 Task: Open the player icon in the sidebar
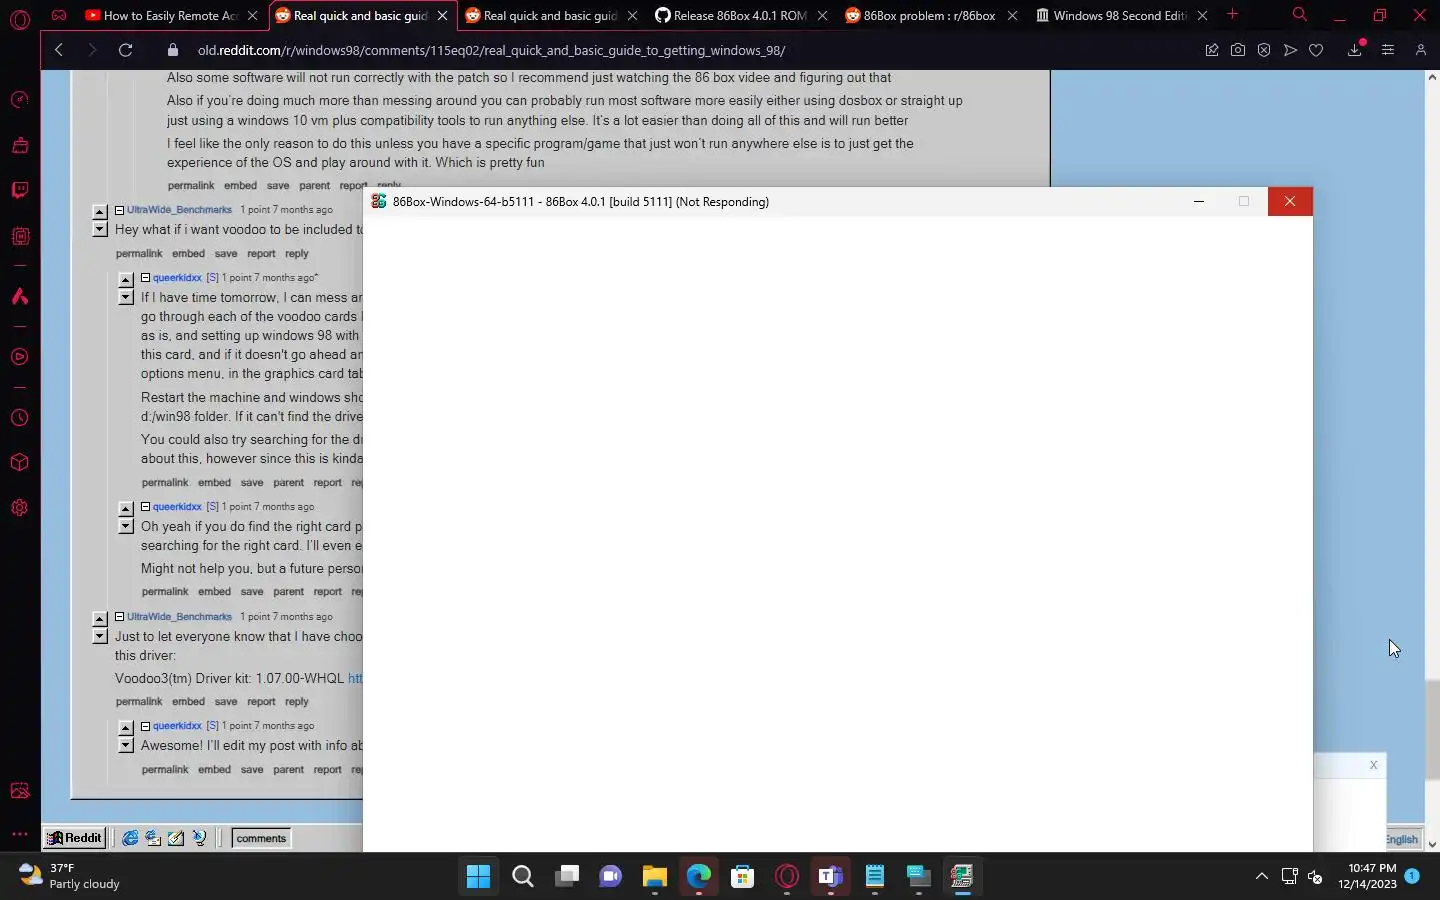pos(19,357)
